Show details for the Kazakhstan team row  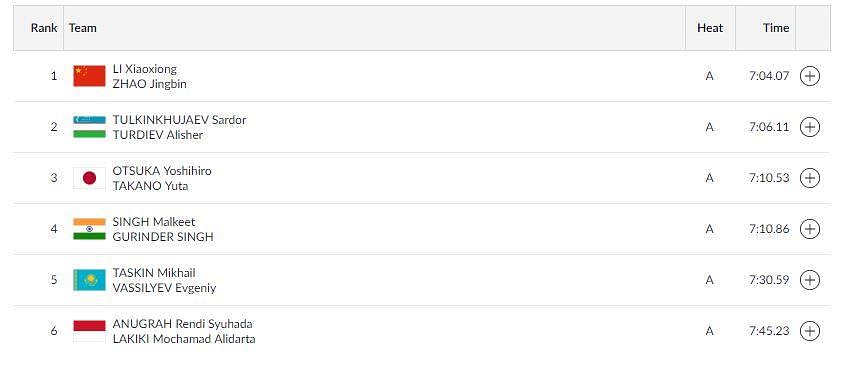810,280
